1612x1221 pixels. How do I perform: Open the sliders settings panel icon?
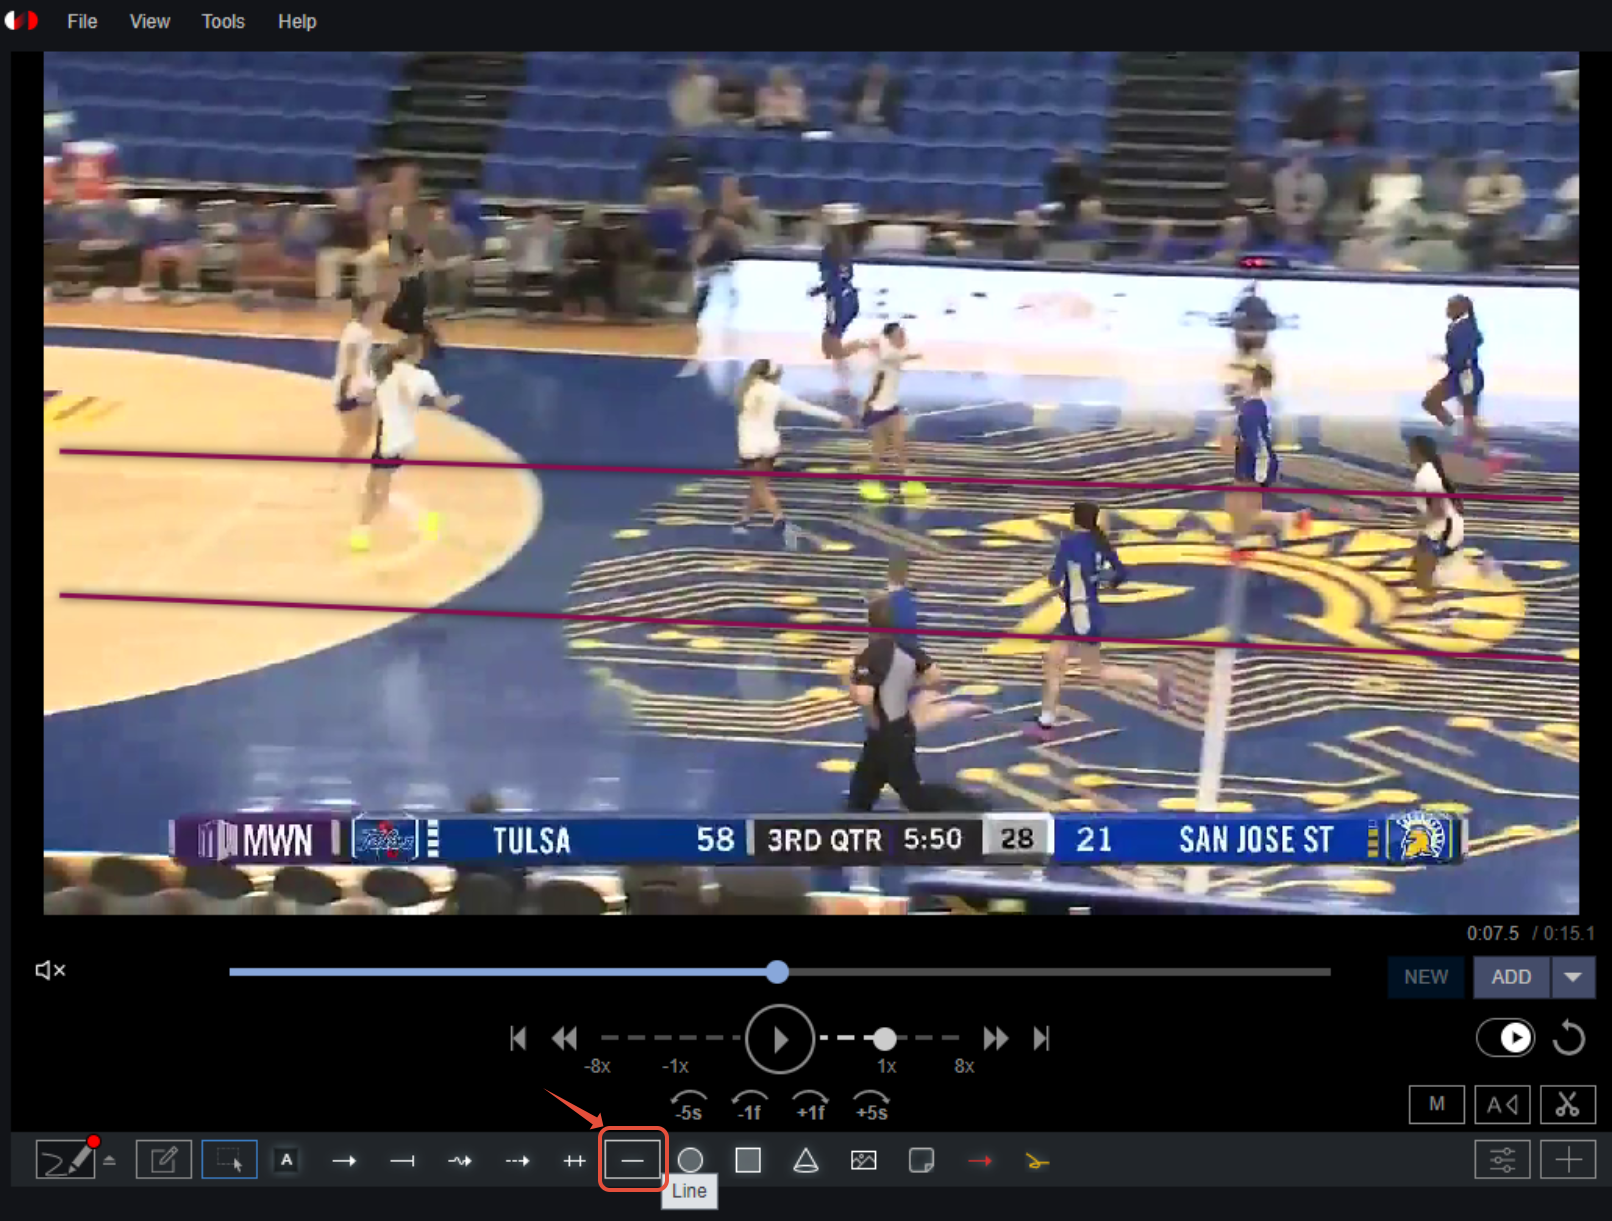tap(1502, 1160)
